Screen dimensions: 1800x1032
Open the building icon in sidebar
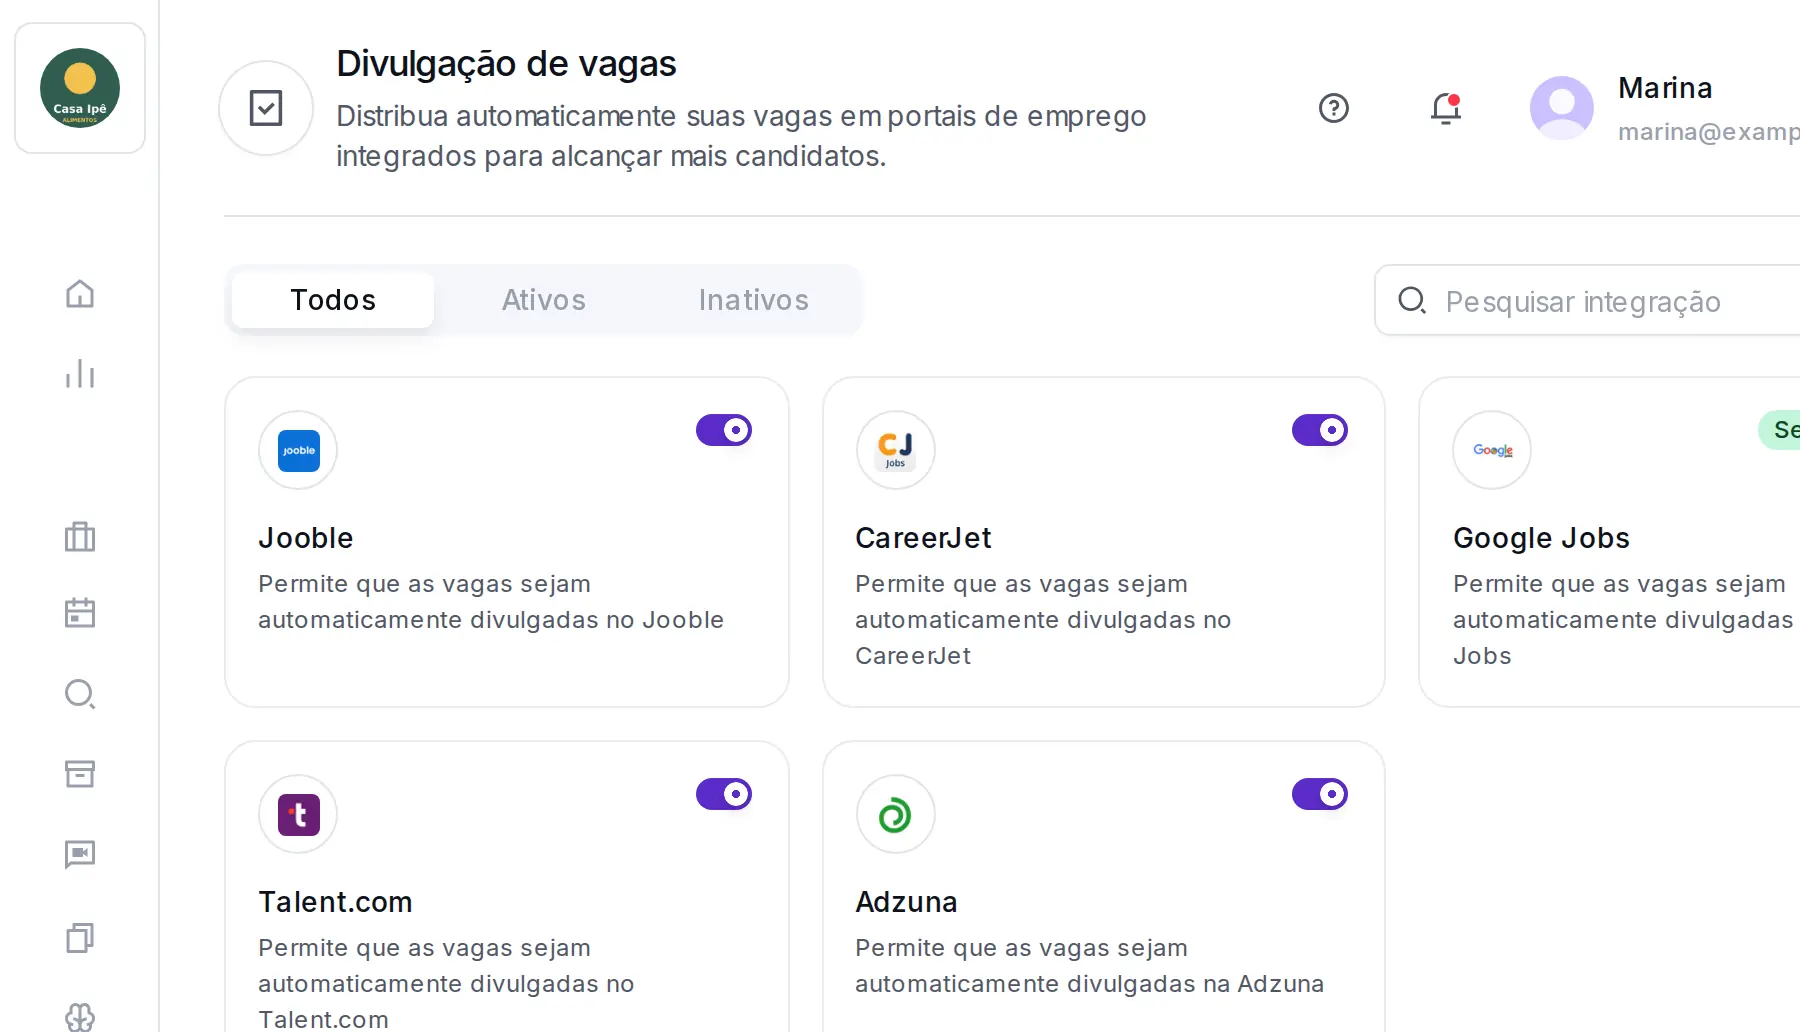[80, 536]
